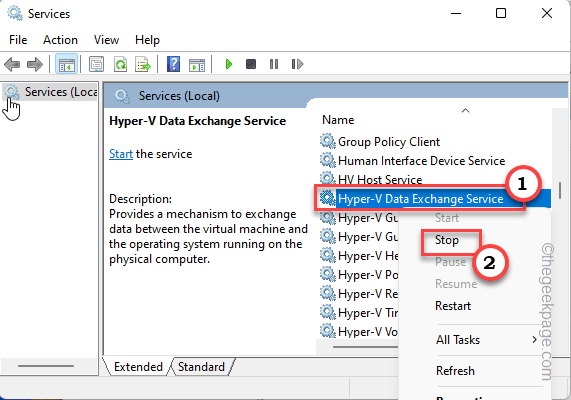Screen dimensions: 571x400
Task: Minimize the Services window
Action: click(456, 13)
